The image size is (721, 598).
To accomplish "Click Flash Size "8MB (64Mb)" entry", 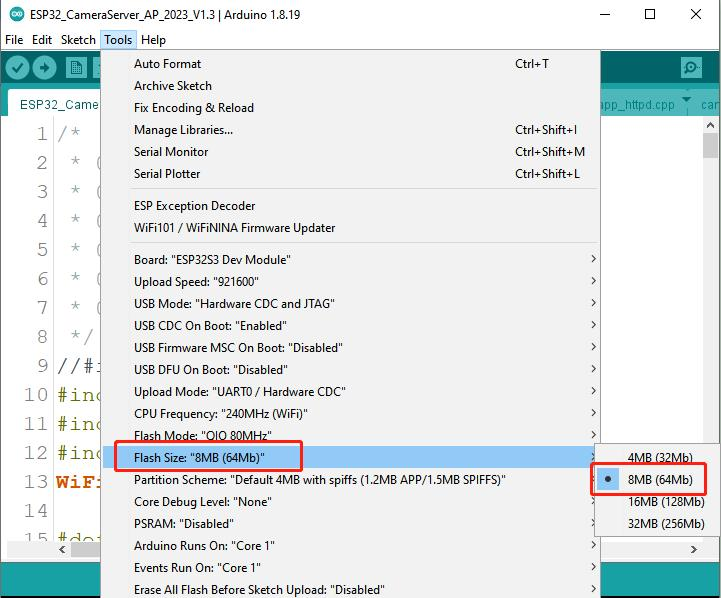I will 351,457.
